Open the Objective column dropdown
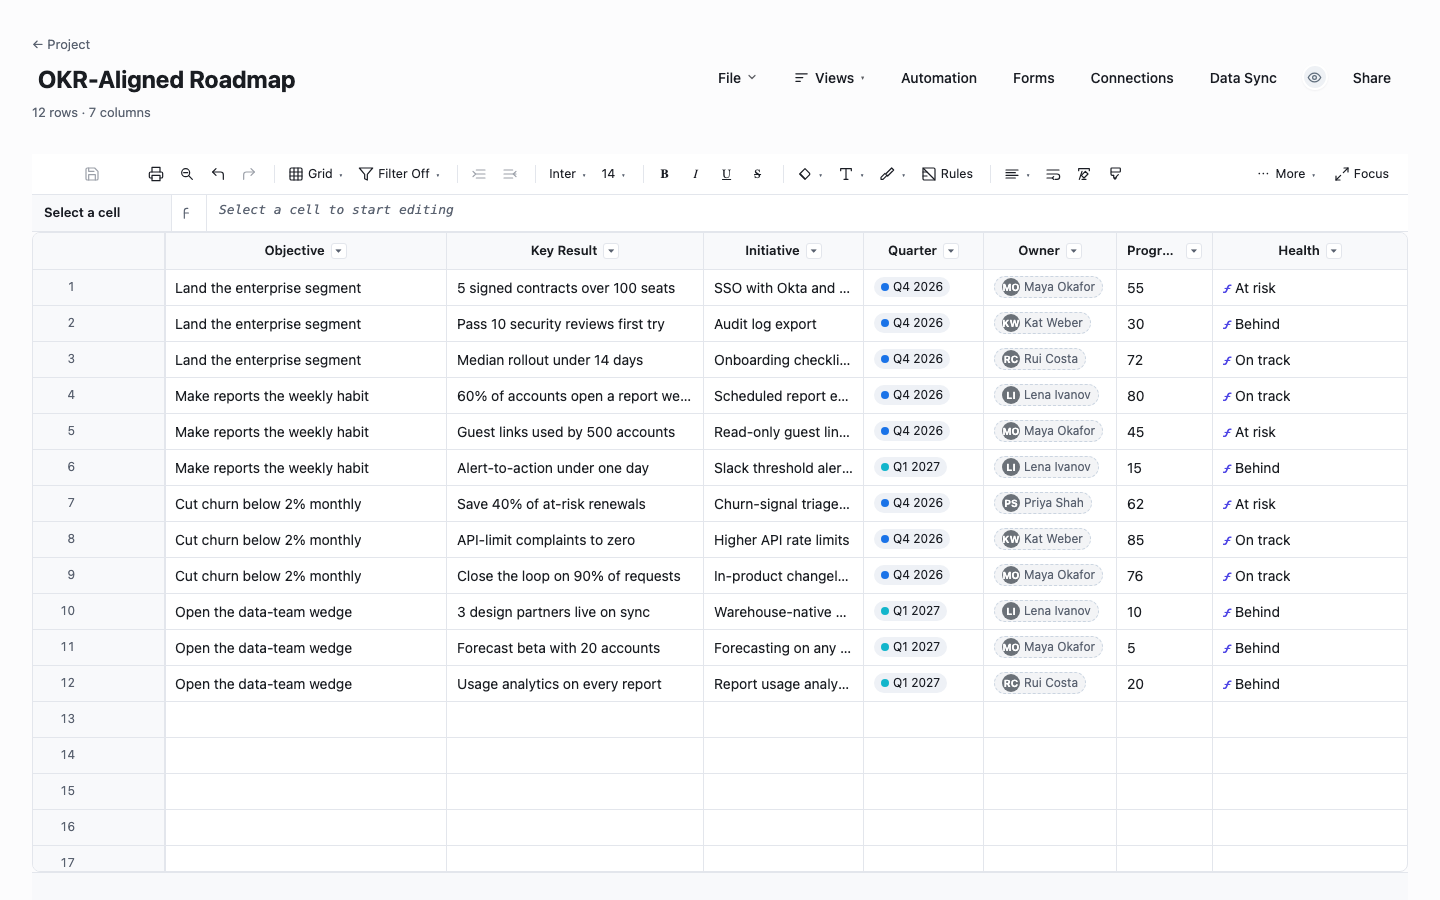The image size is (1440, 900). [339, 251]
